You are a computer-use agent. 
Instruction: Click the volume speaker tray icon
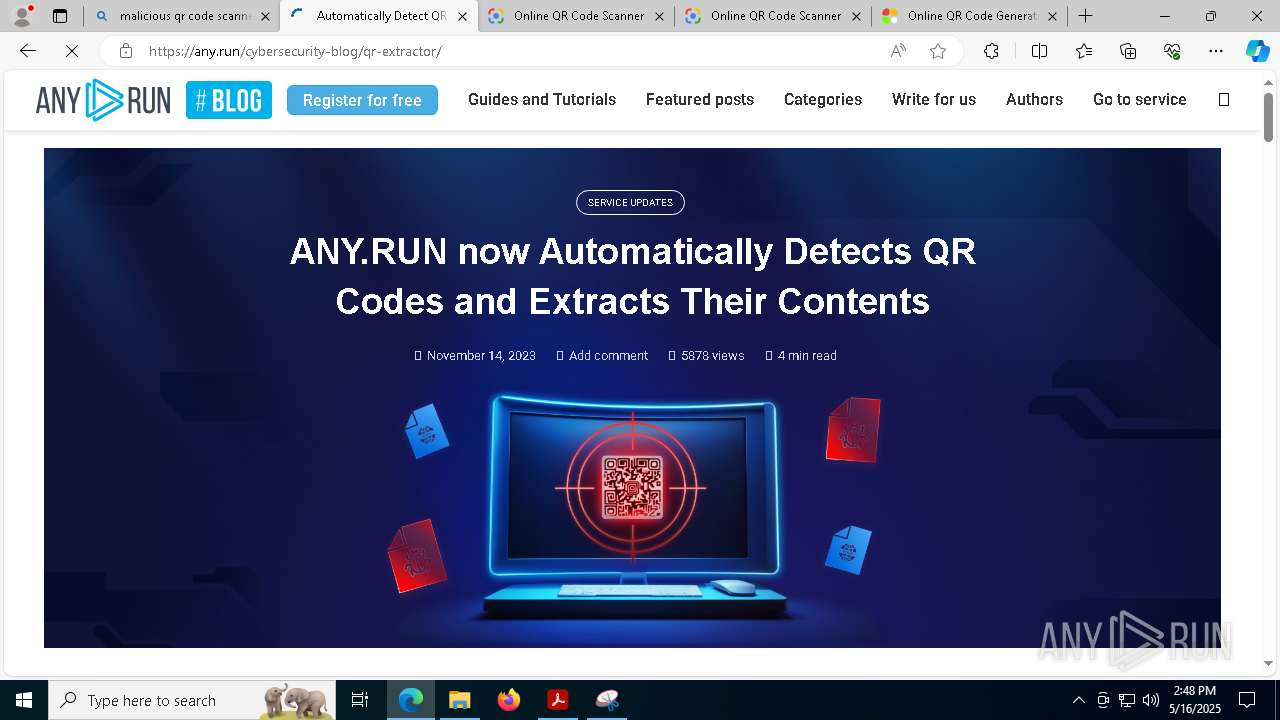1151,700
